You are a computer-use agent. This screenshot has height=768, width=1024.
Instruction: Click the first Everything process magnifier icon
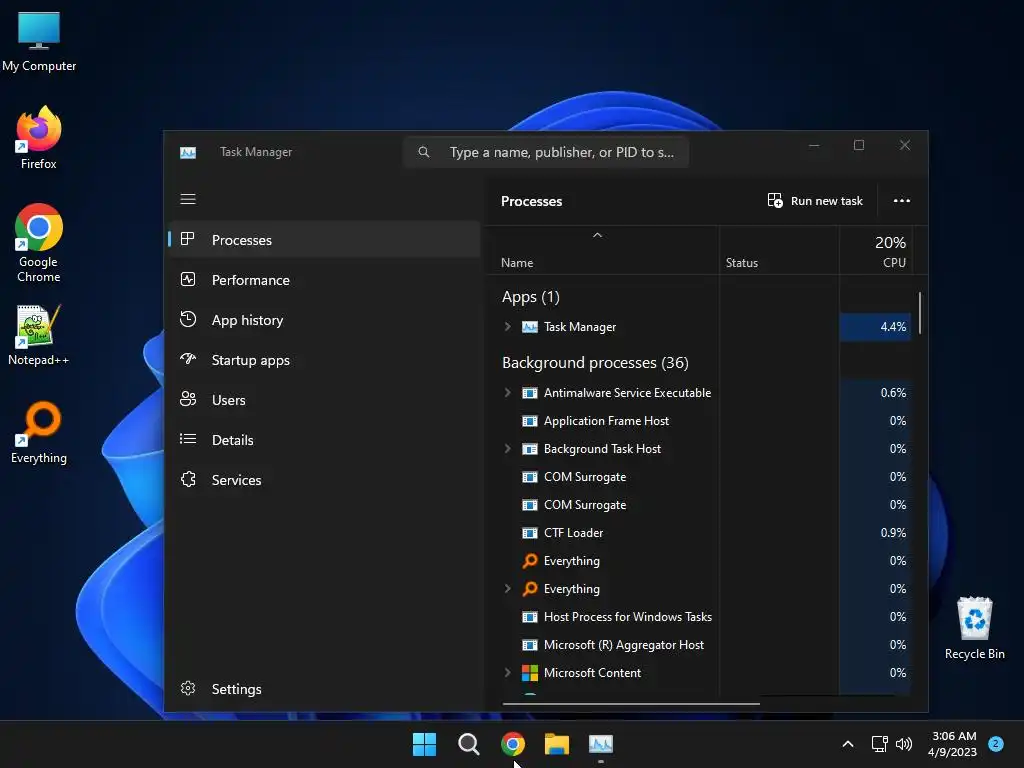(530, 561)
